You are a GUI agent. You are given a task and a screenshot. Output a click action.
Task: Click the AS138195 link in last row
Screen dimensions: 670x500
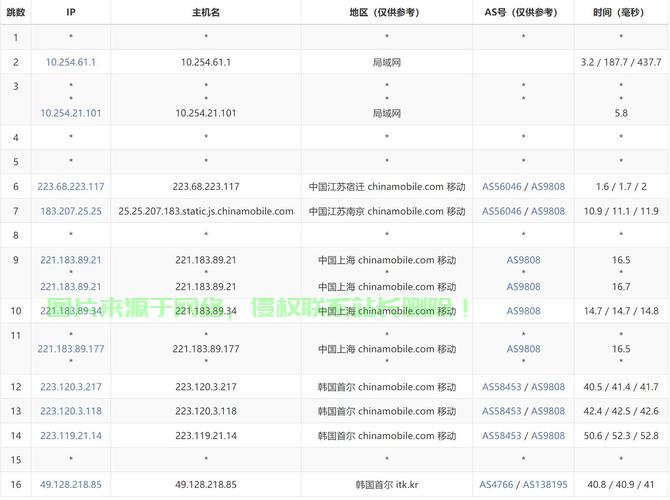(546, 485)
